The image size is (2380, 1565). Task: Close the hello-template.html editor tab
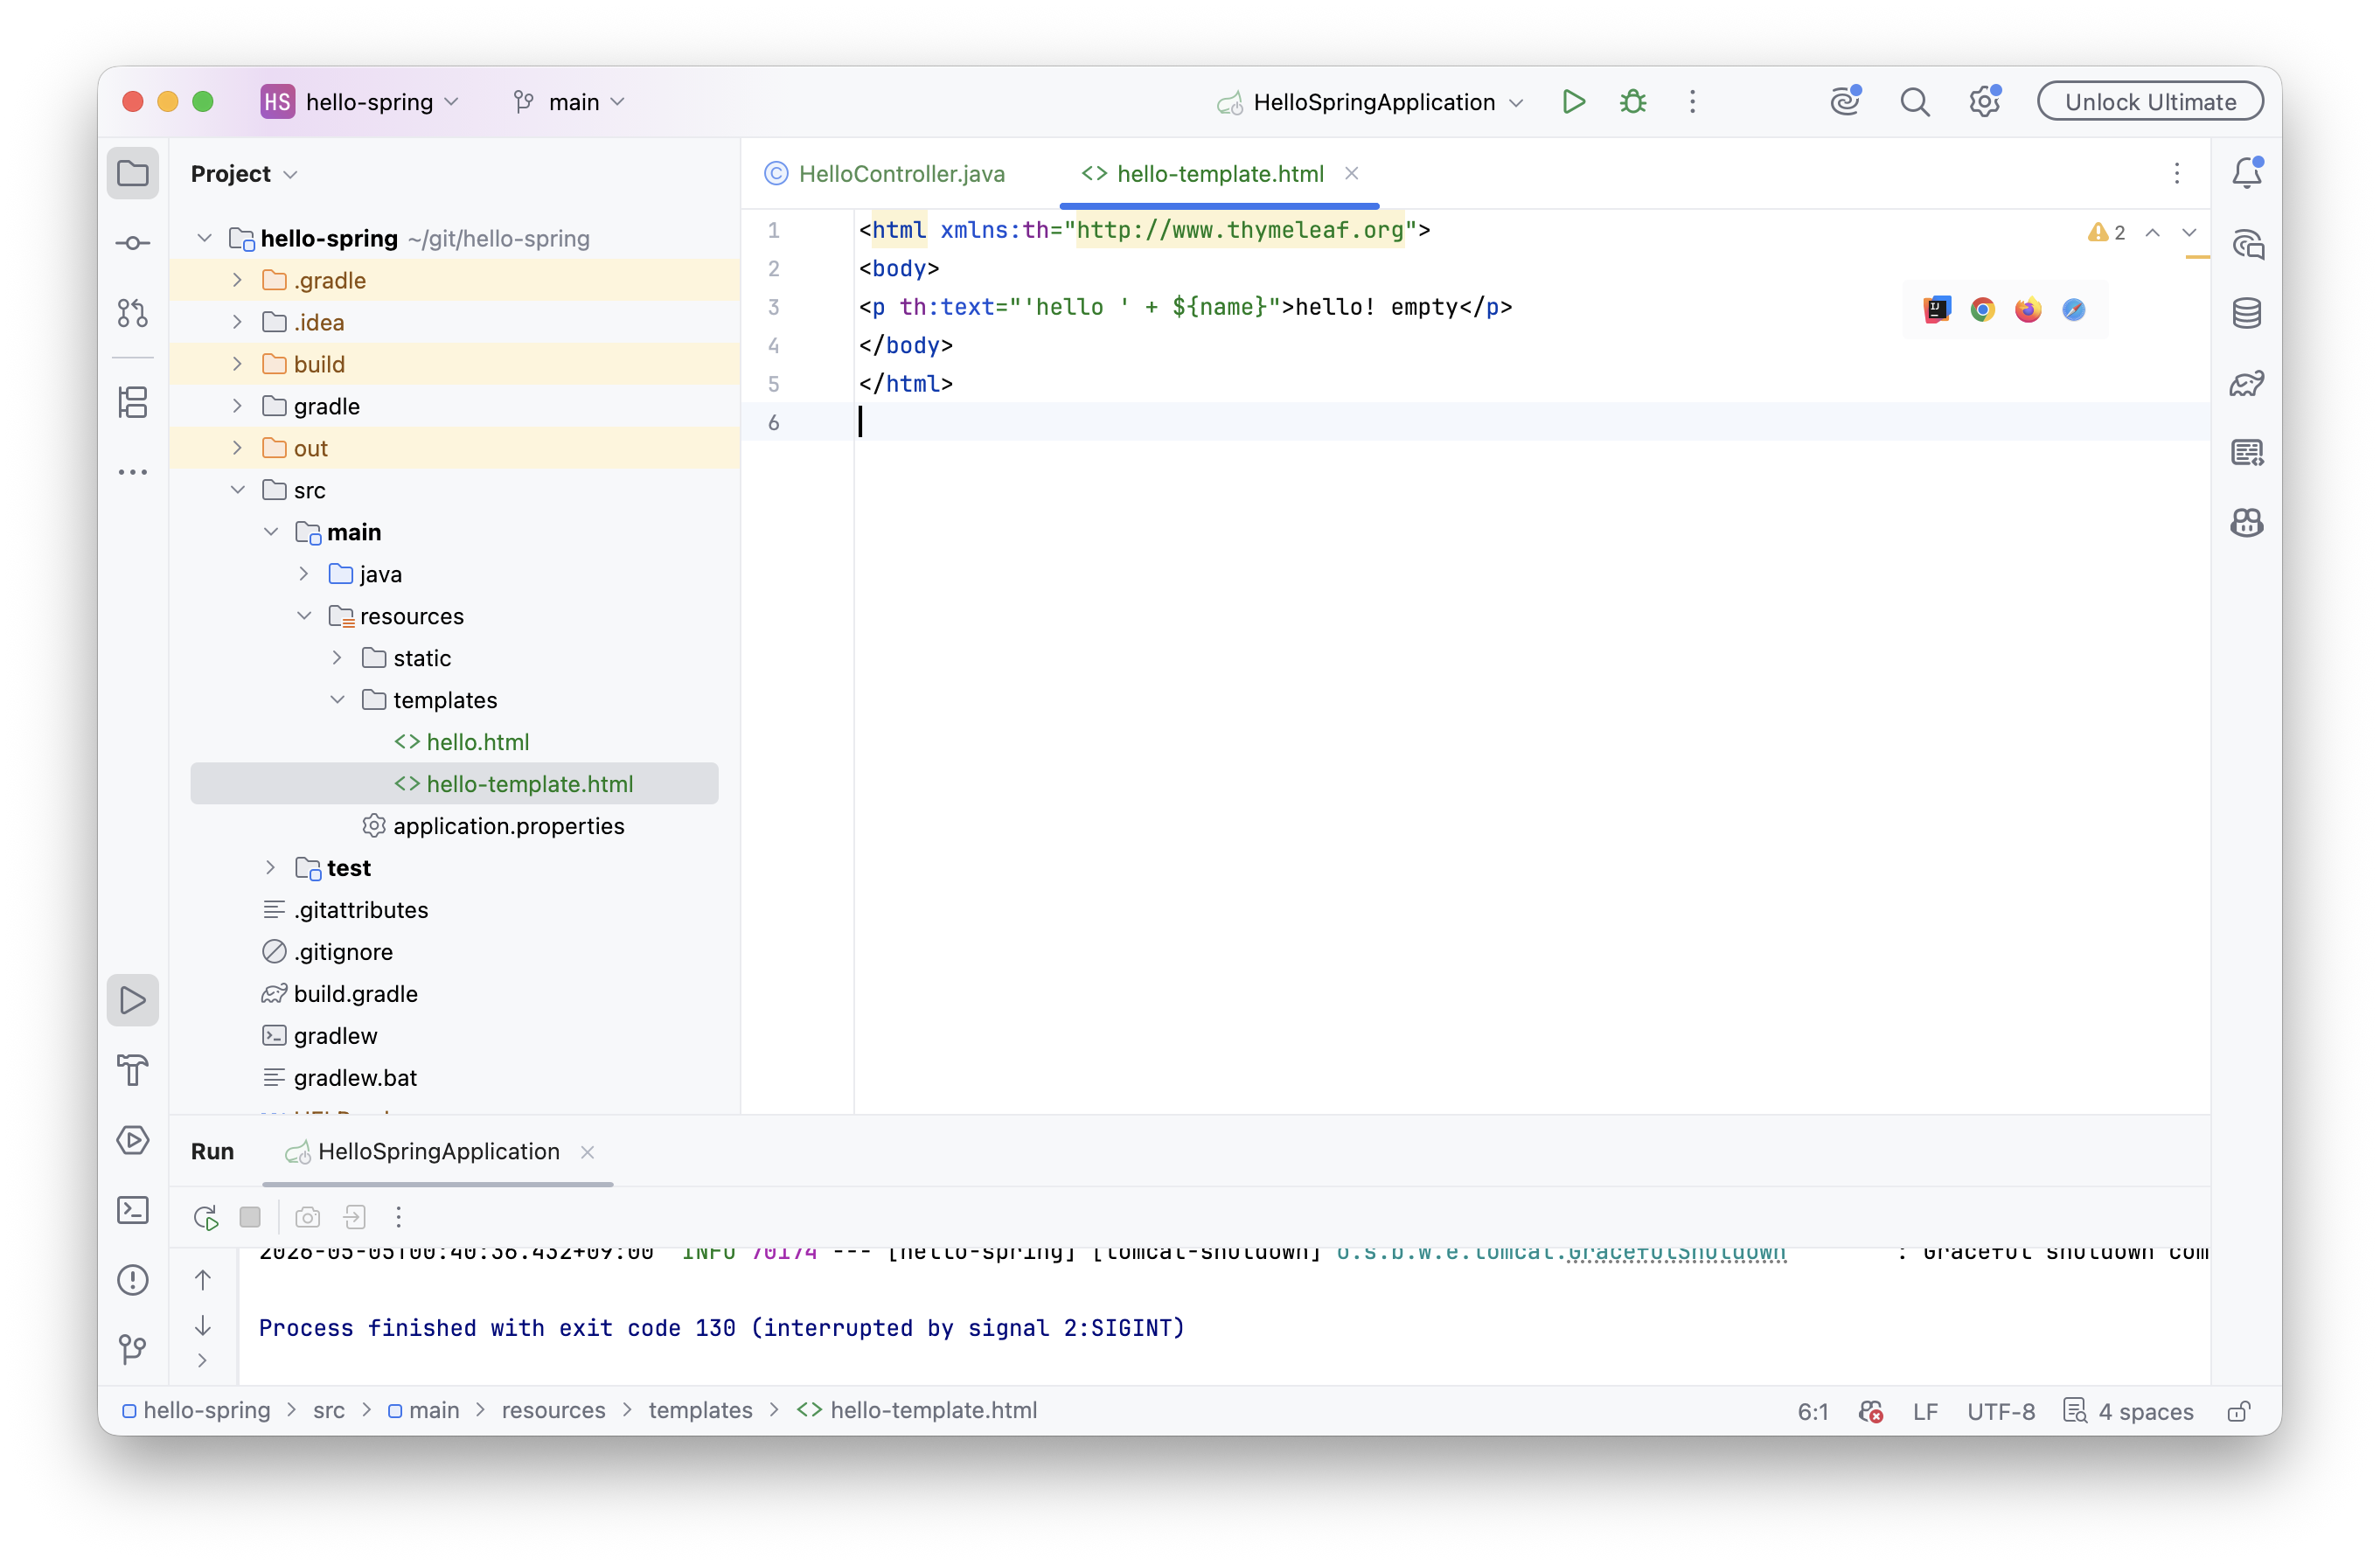coord(1352,174)
